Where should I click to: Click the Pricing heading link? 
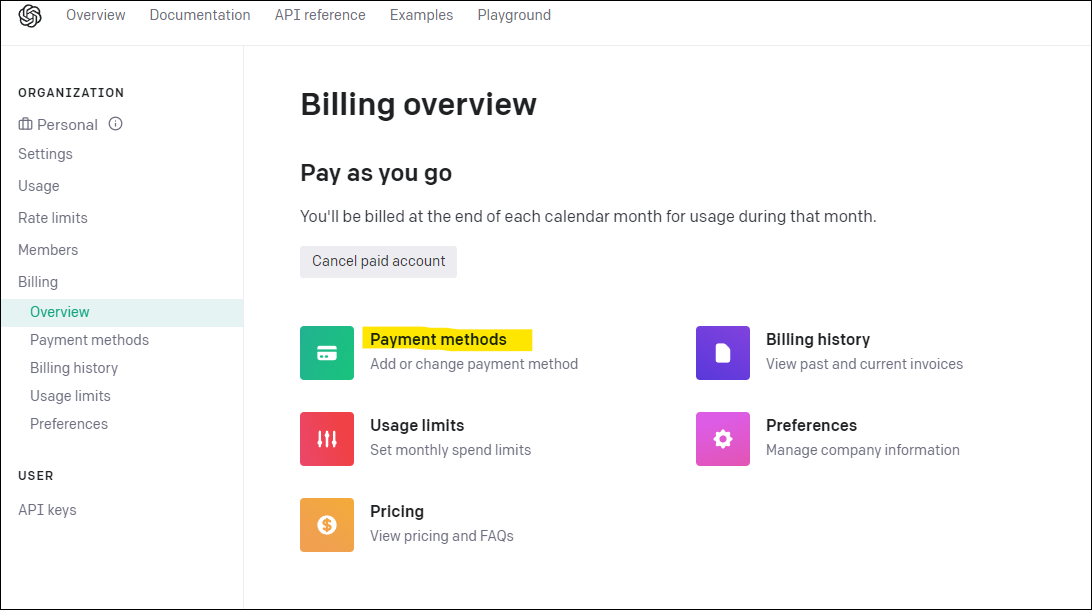(397, 512)
